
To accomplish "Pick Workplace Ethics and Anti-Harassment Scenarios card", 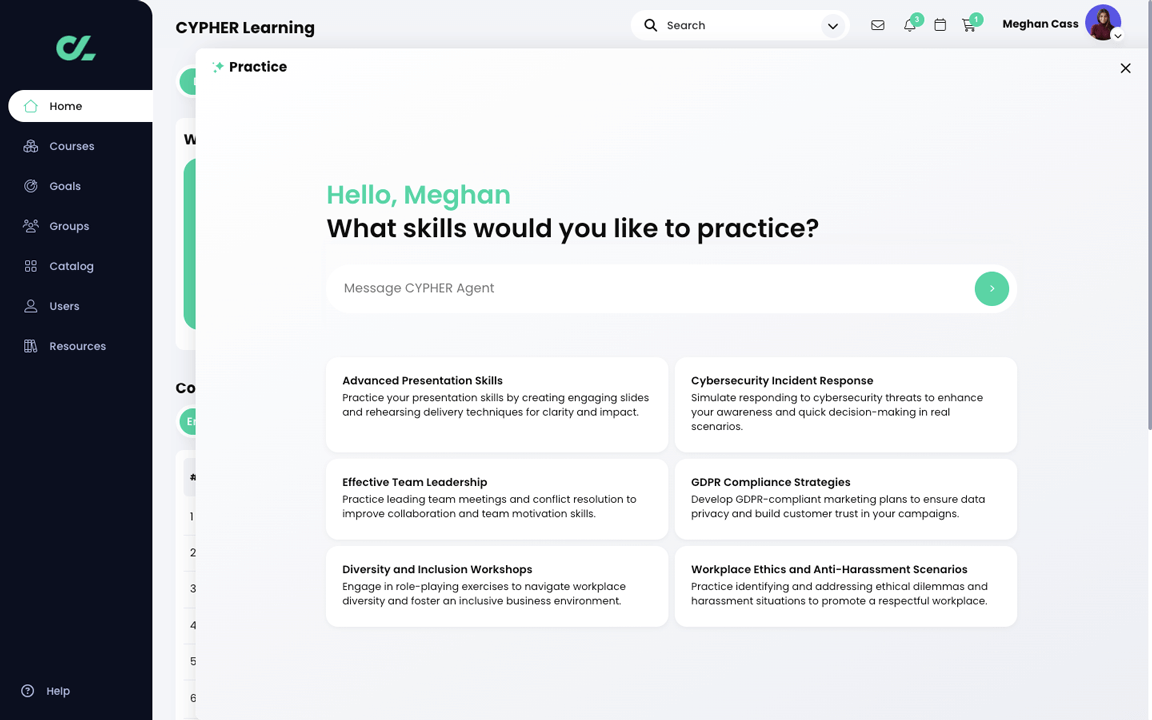I will click(x=846, y=586).
